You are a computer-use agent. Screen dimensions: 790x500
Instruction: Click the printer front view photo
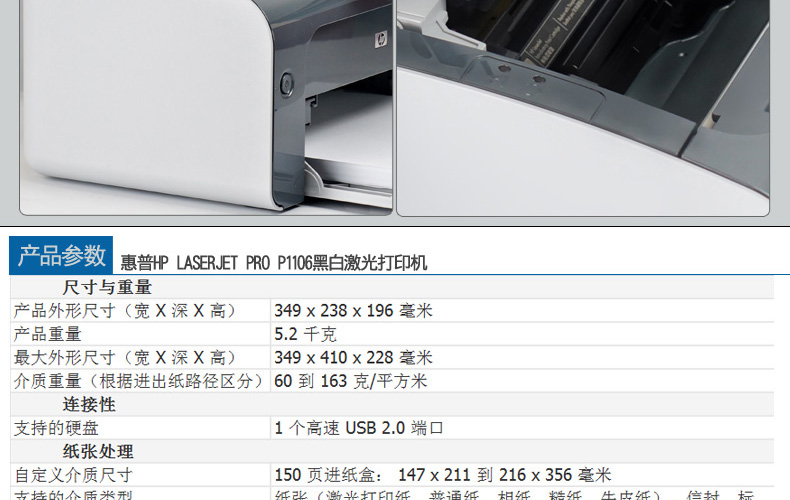[x=206, y=107]
